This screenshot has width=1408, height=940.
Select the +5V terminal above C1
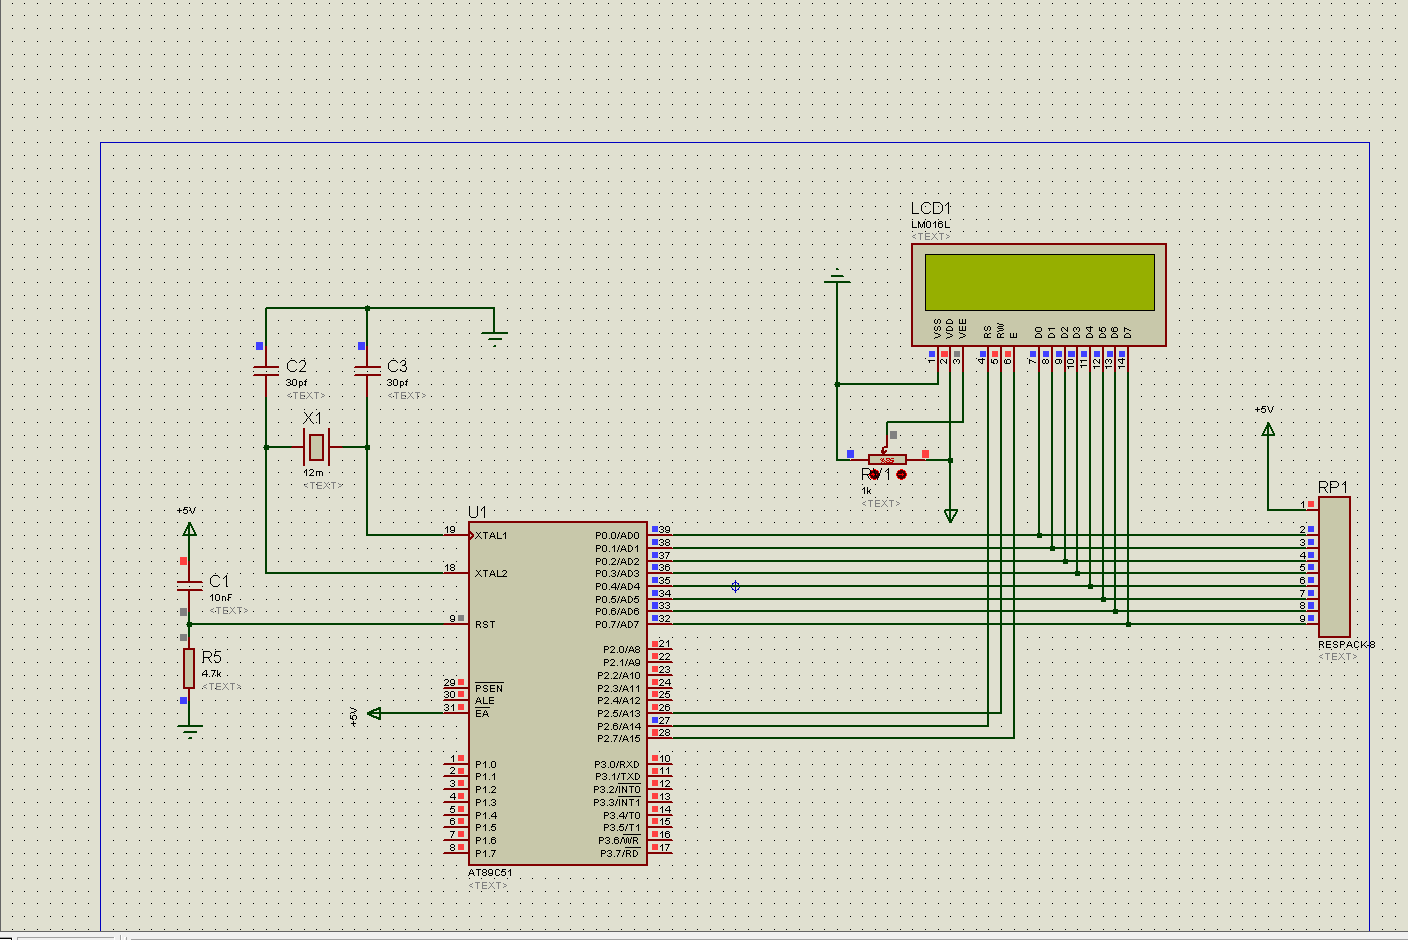pos(189,528)
